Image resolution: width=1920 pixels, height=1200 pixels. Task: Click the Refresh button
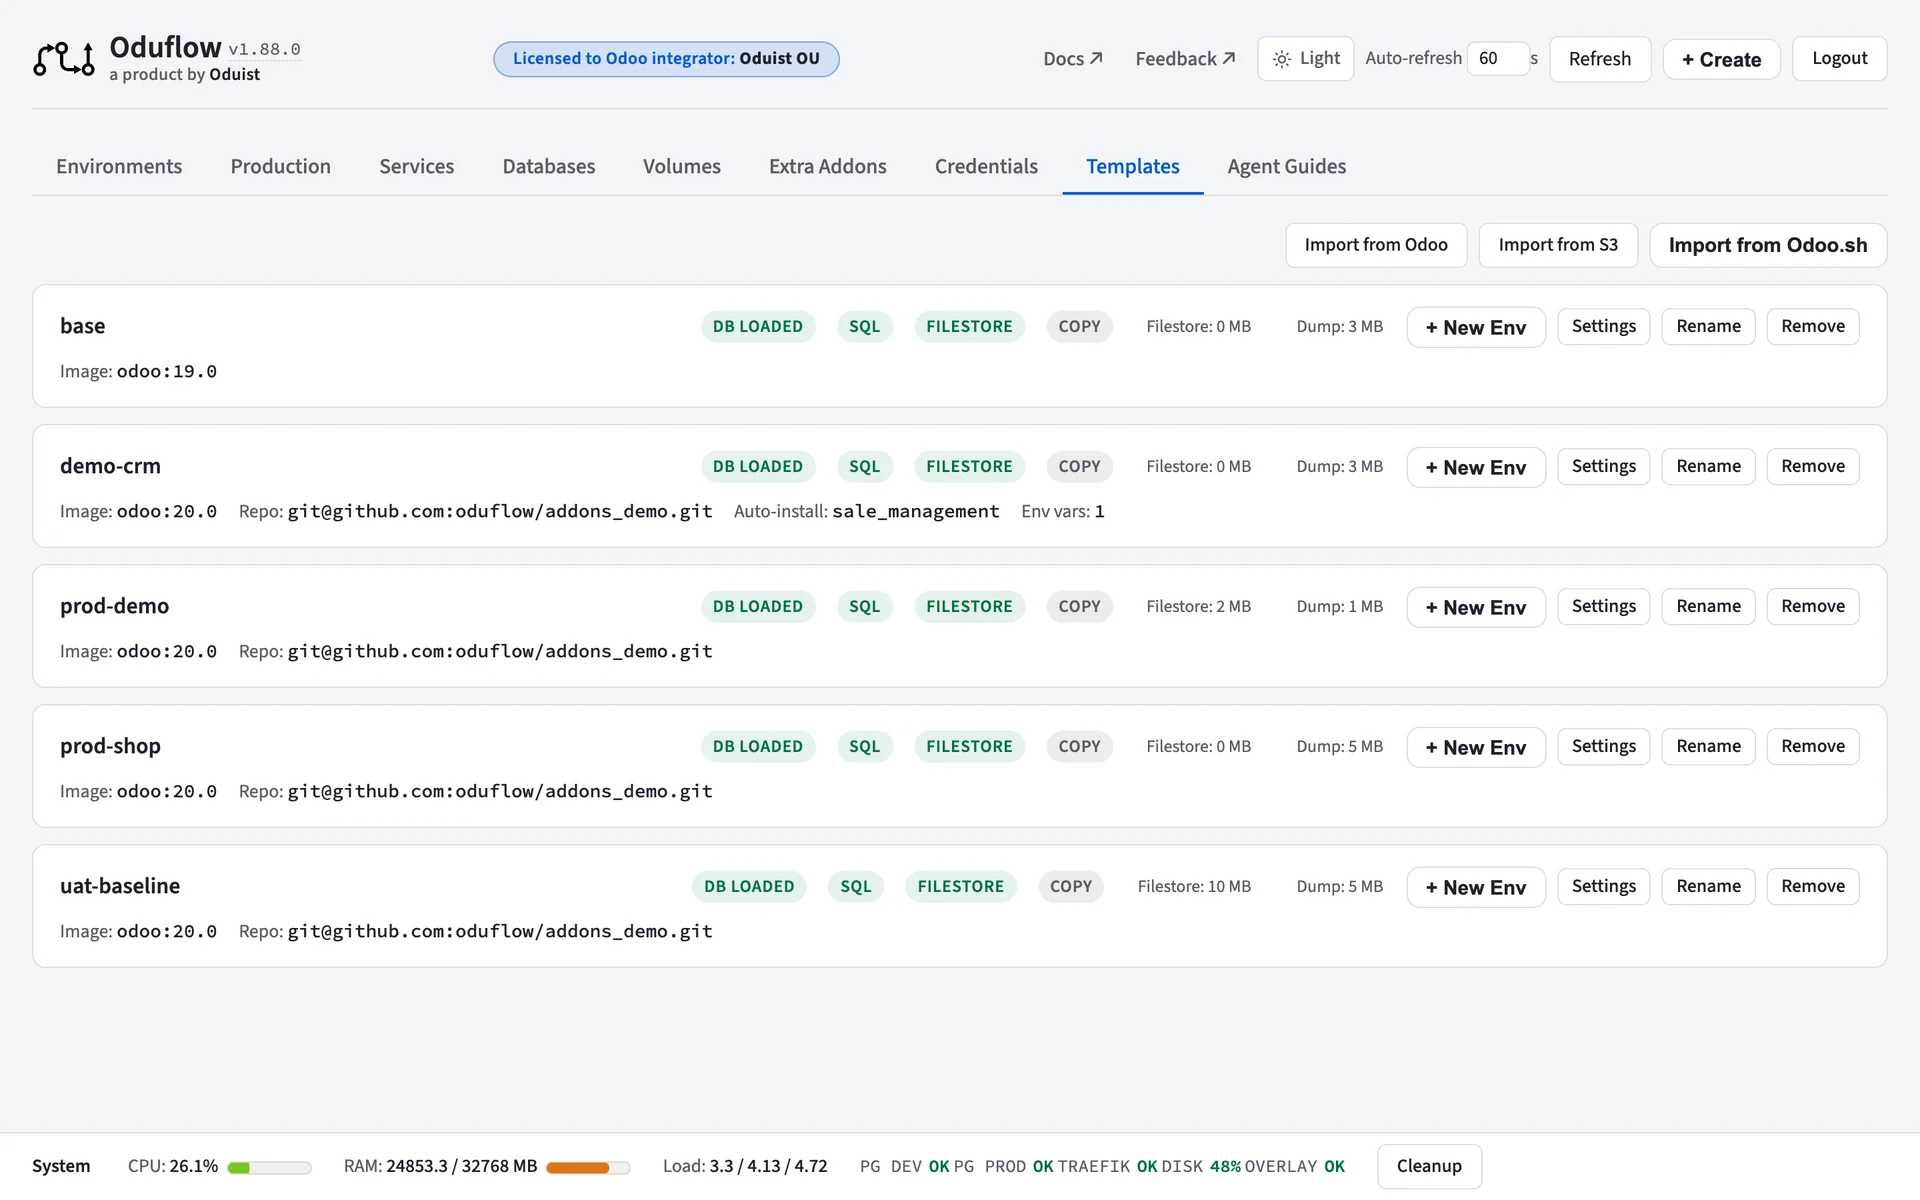[x=1599, y=59]
